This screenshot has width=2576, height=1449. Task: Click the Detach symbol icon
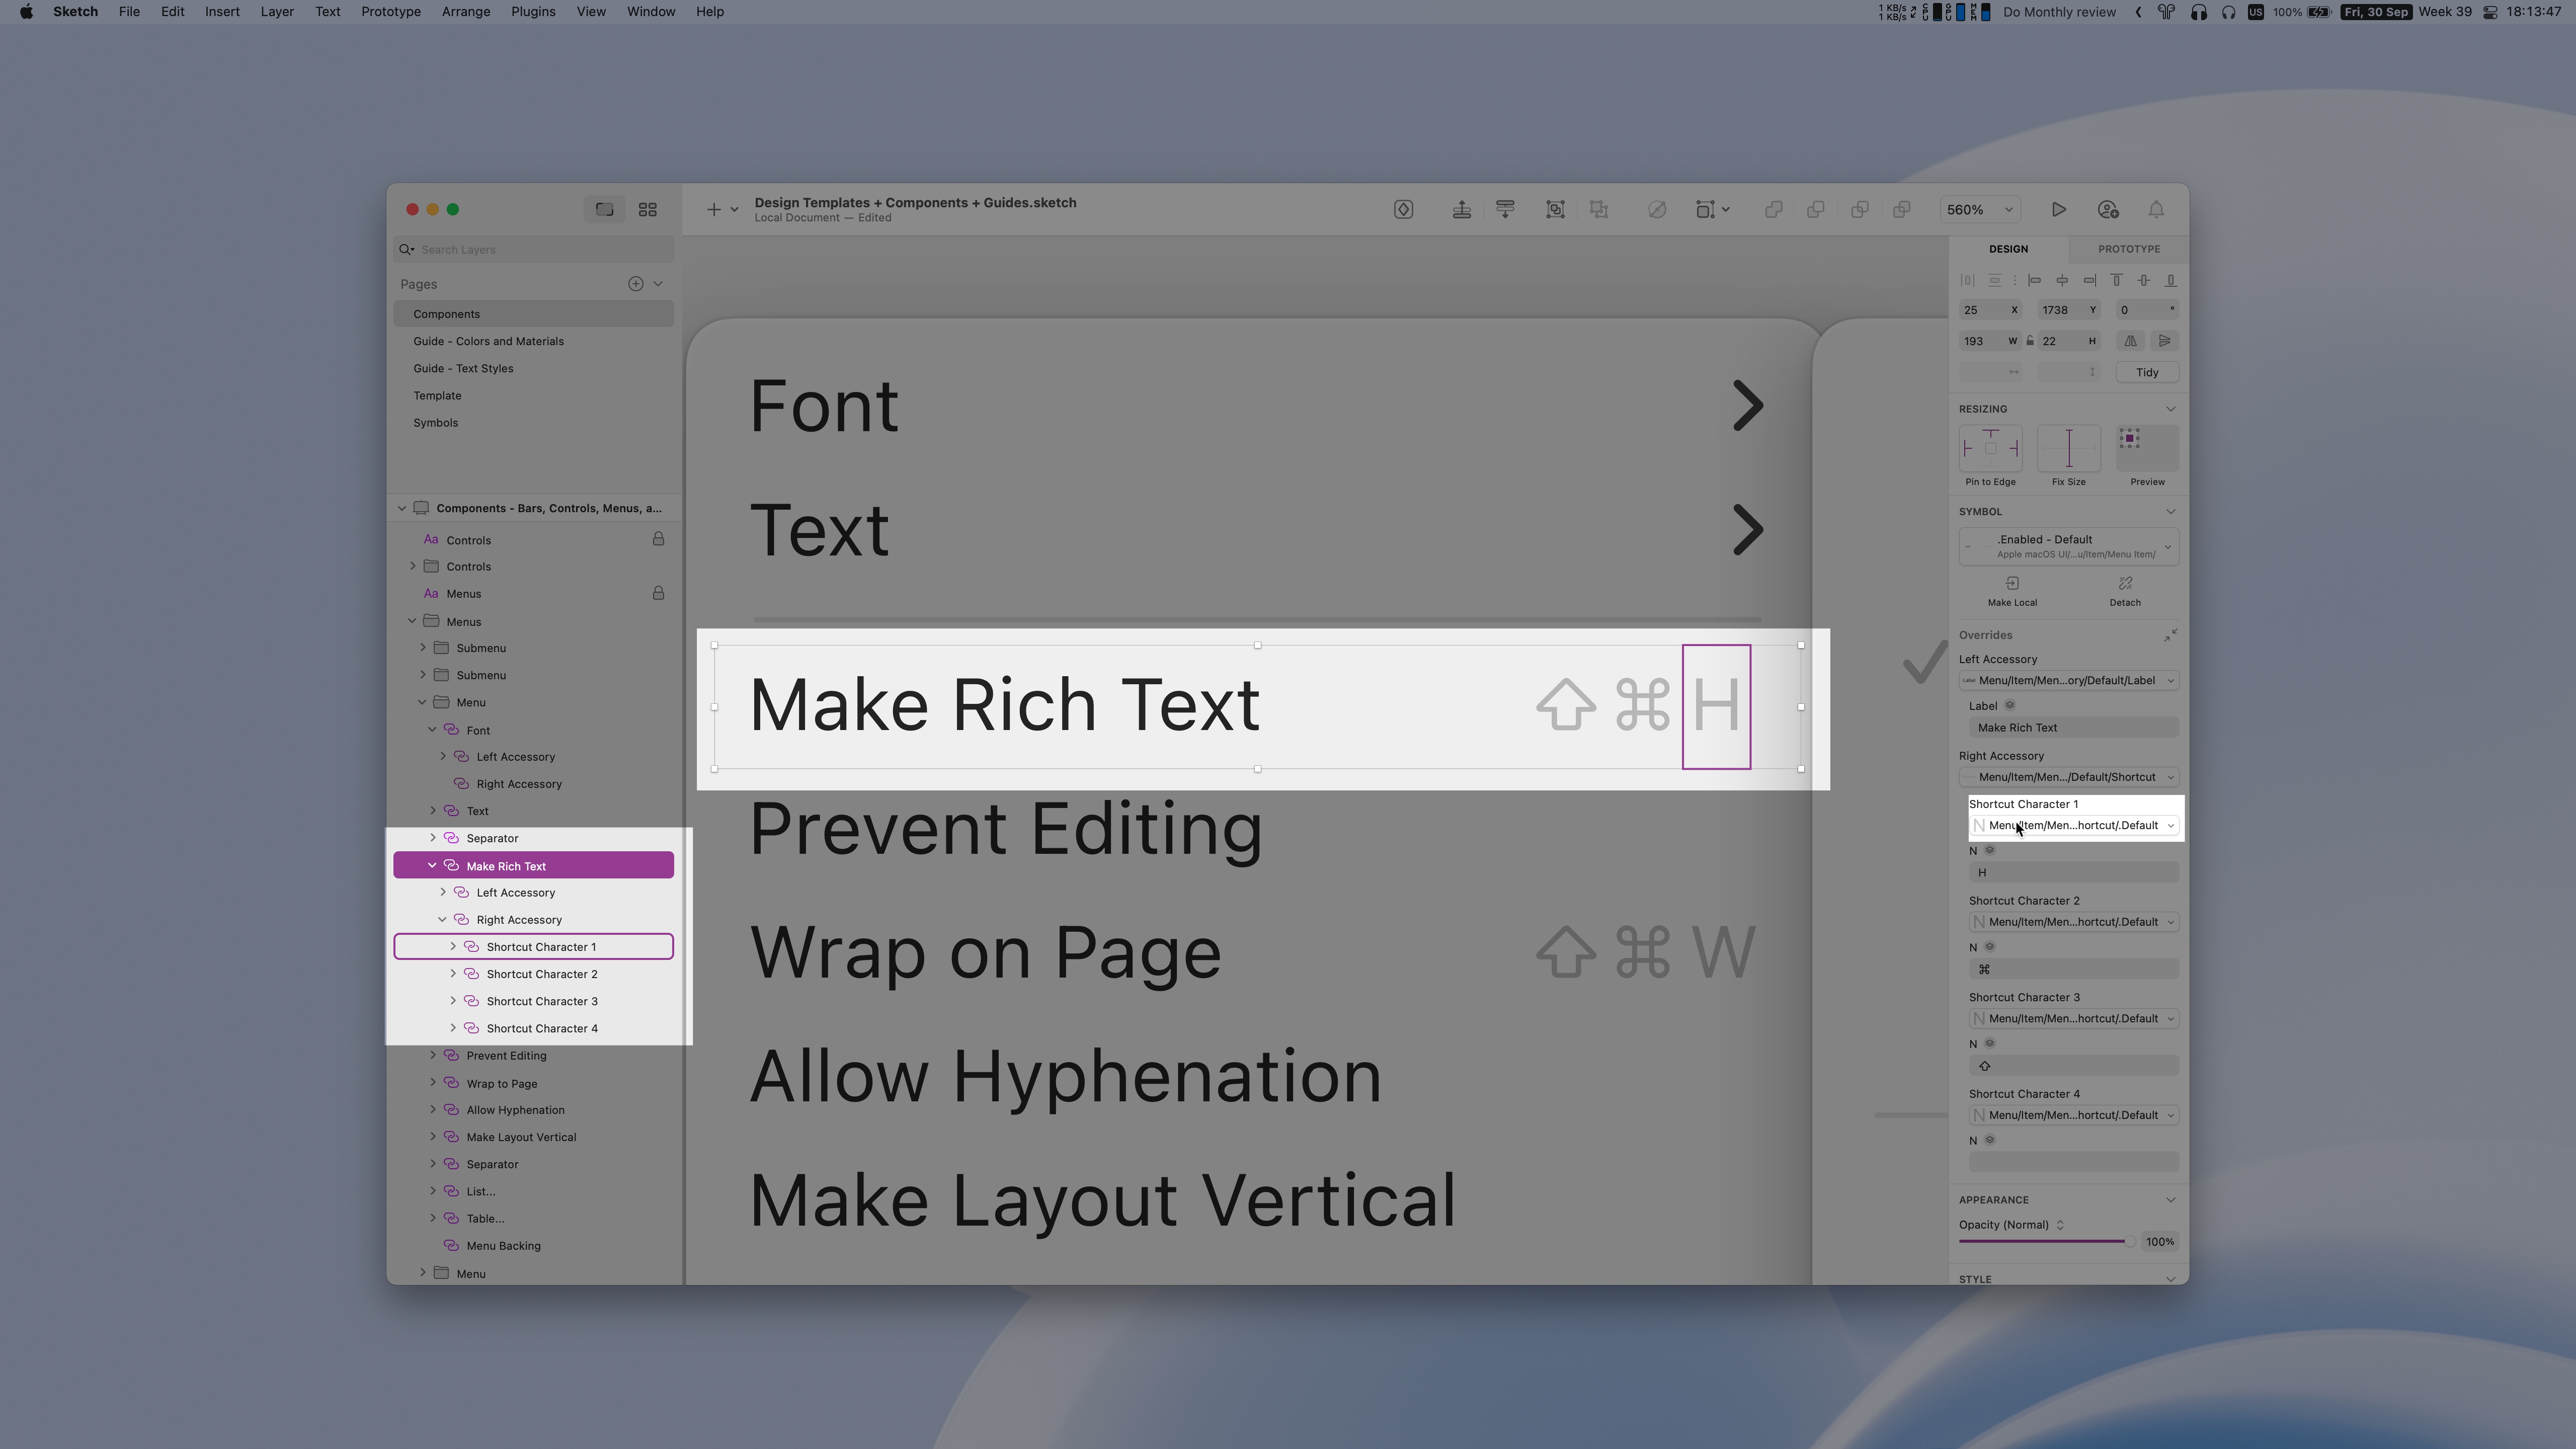(x=2125, y=584)
